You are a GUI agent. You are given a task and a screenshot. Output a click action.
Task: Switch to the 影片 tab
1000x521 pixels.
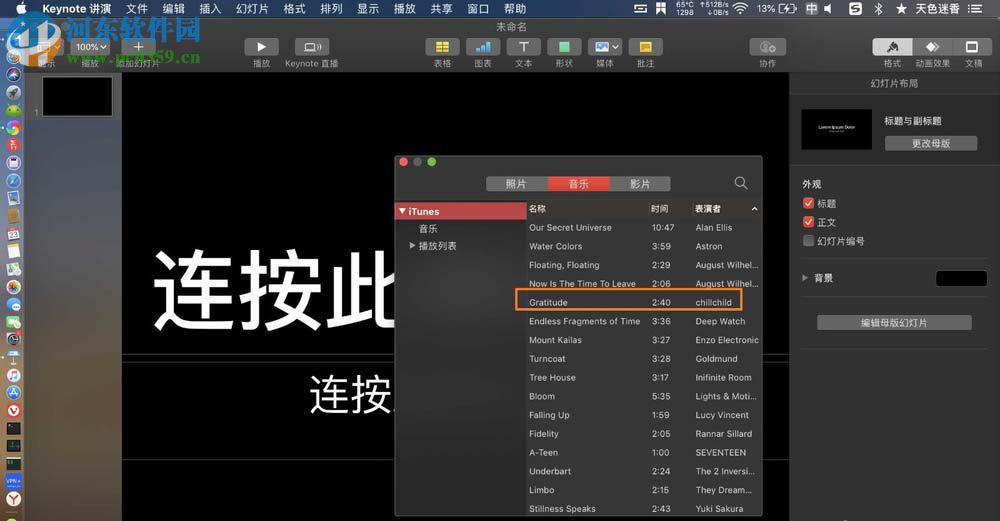click(x=640, y=184)
